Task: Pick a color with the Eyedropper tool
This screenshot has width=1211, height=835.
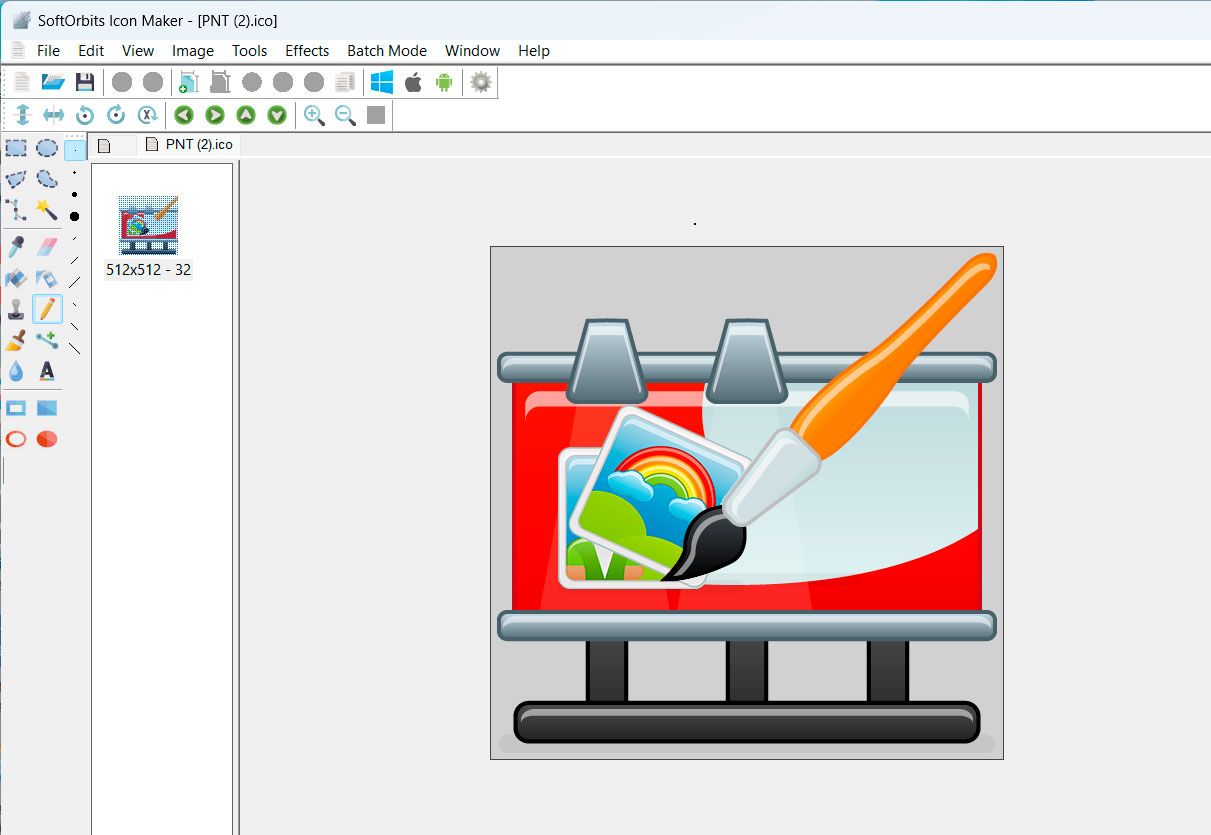Action: pyautogui.click(x=16, y=243)
